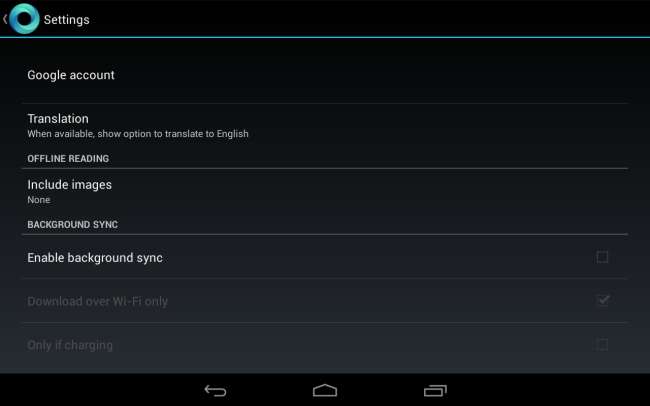Screen dimensions: 650x406
Task: Open the Include images options list
Action: click(325, 192)
